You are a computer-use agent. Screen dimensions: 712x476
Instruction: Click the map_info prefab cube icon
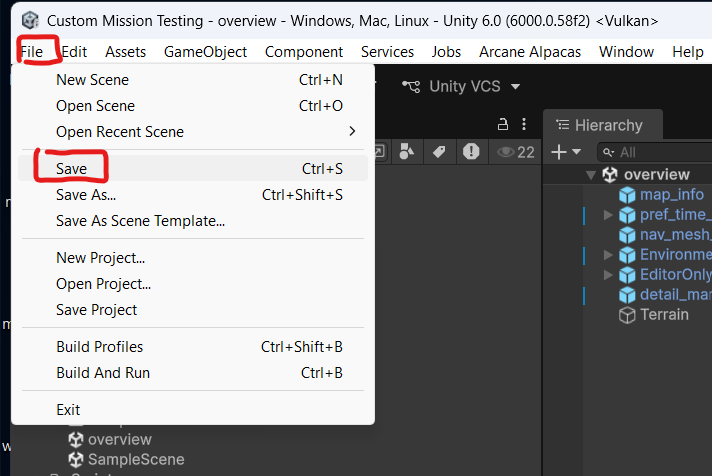[627, 195]
